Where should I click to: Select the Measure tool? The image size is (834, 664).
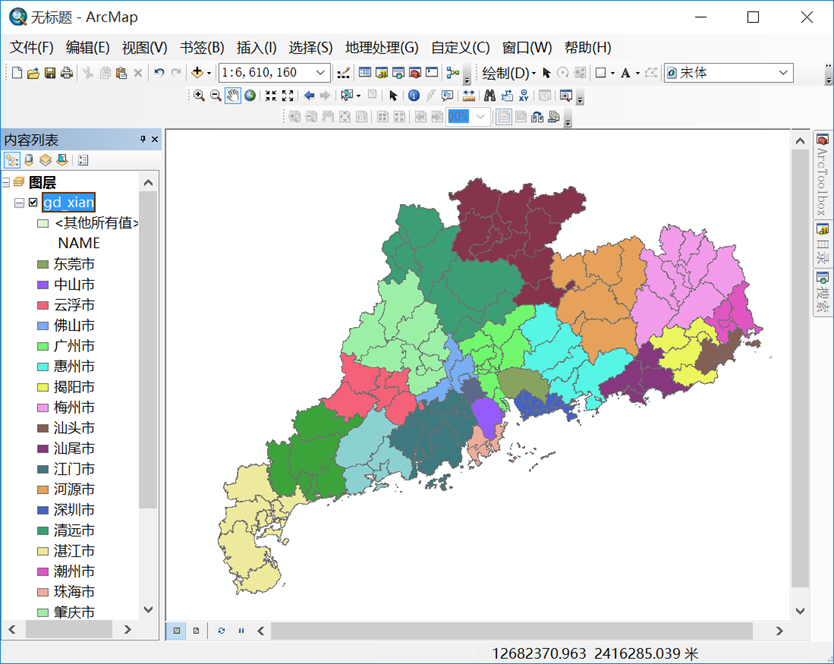(469, 96)
